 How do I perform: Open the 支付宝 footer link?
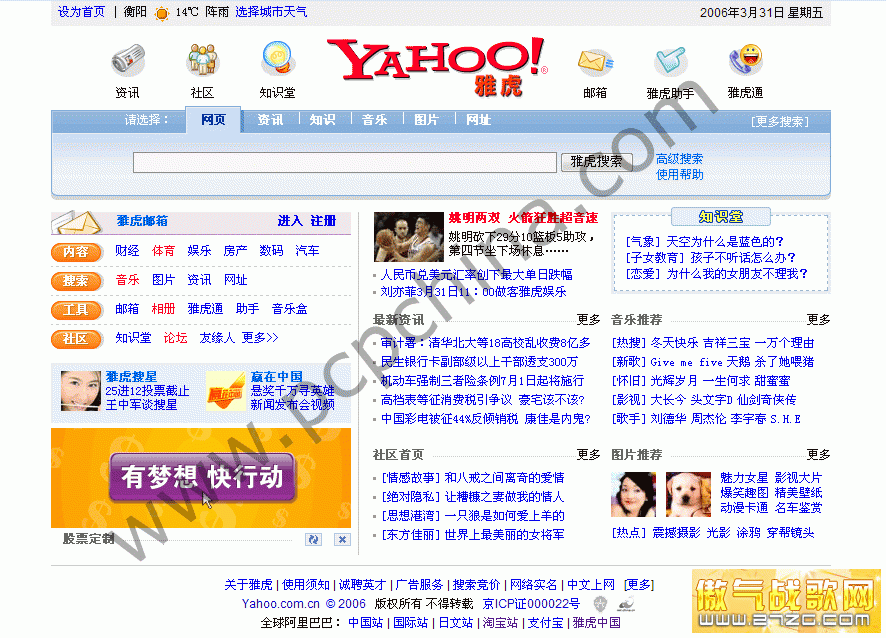pyautogui.click(x=545, y=623)
